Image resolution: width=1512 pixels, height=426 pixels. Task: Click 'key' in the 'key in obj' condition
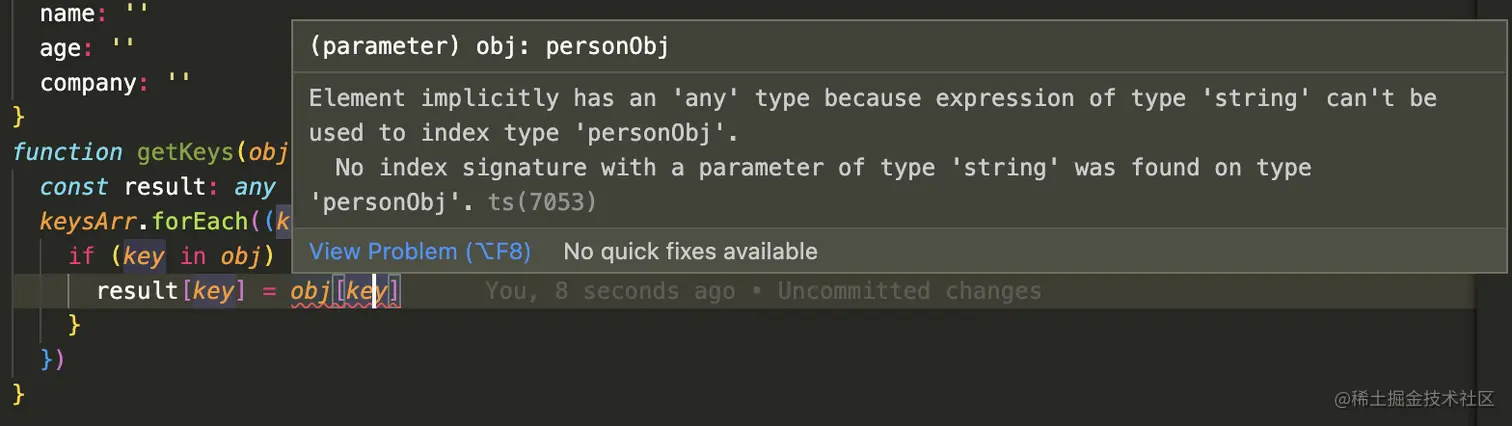[143, 256]
